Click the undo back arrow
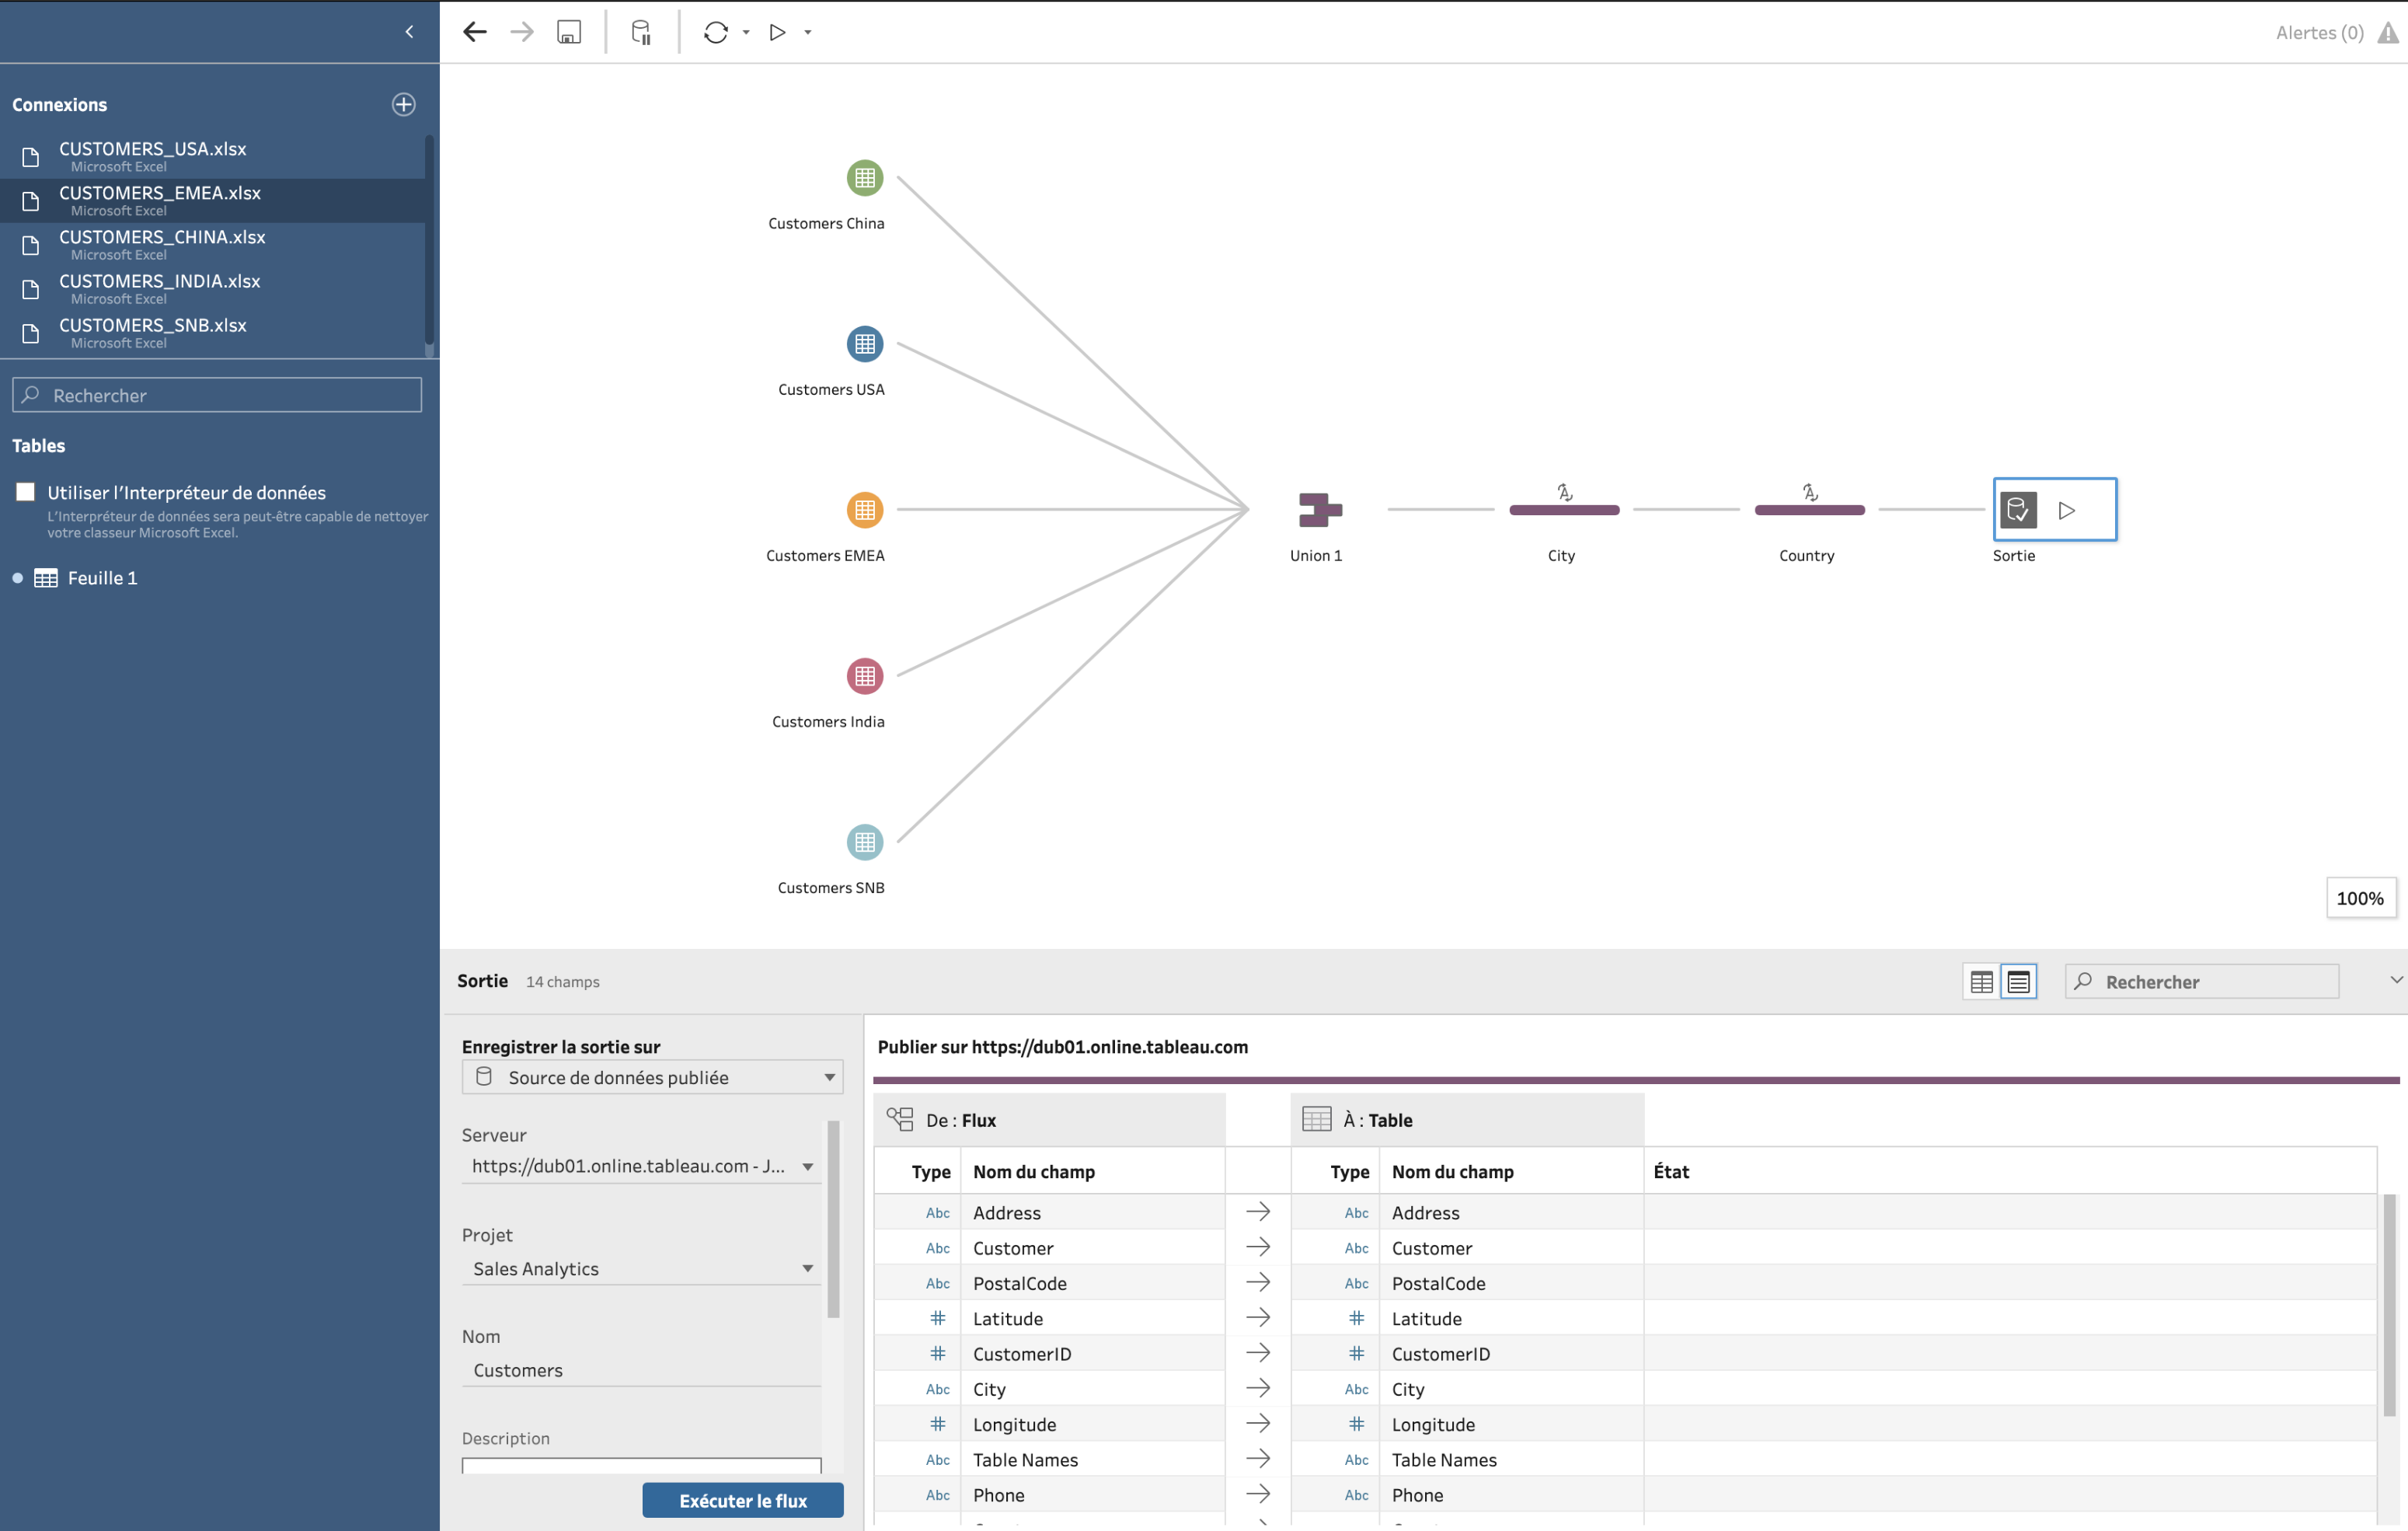Viewport: 2408px width, 1531px height. click(x=475, y=32)
